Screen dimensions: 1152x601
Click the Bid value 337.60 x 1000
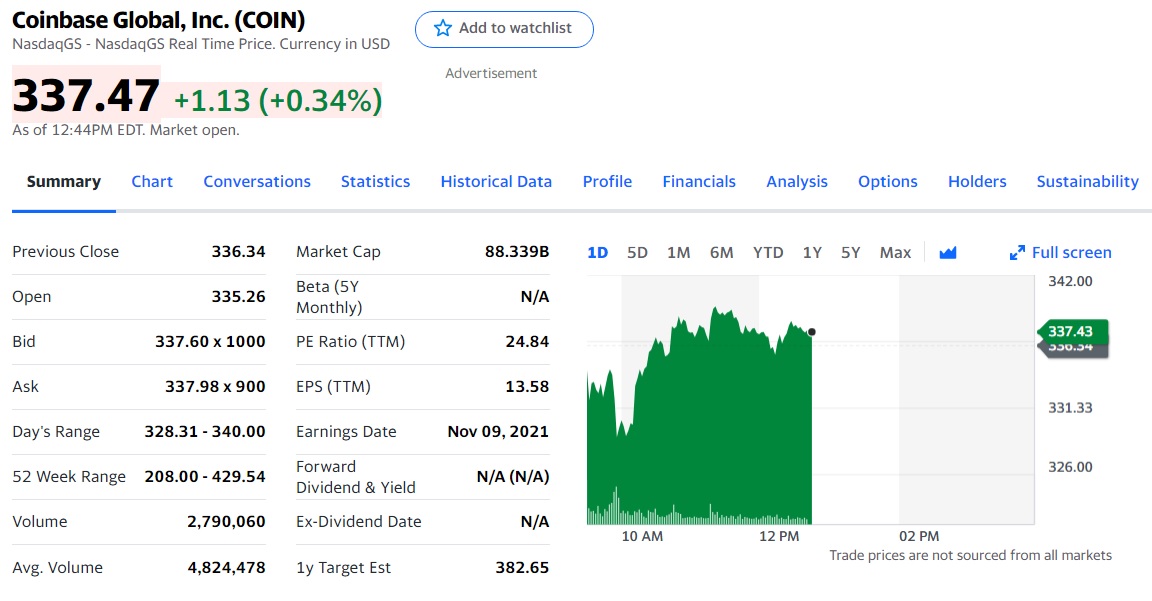210,342
